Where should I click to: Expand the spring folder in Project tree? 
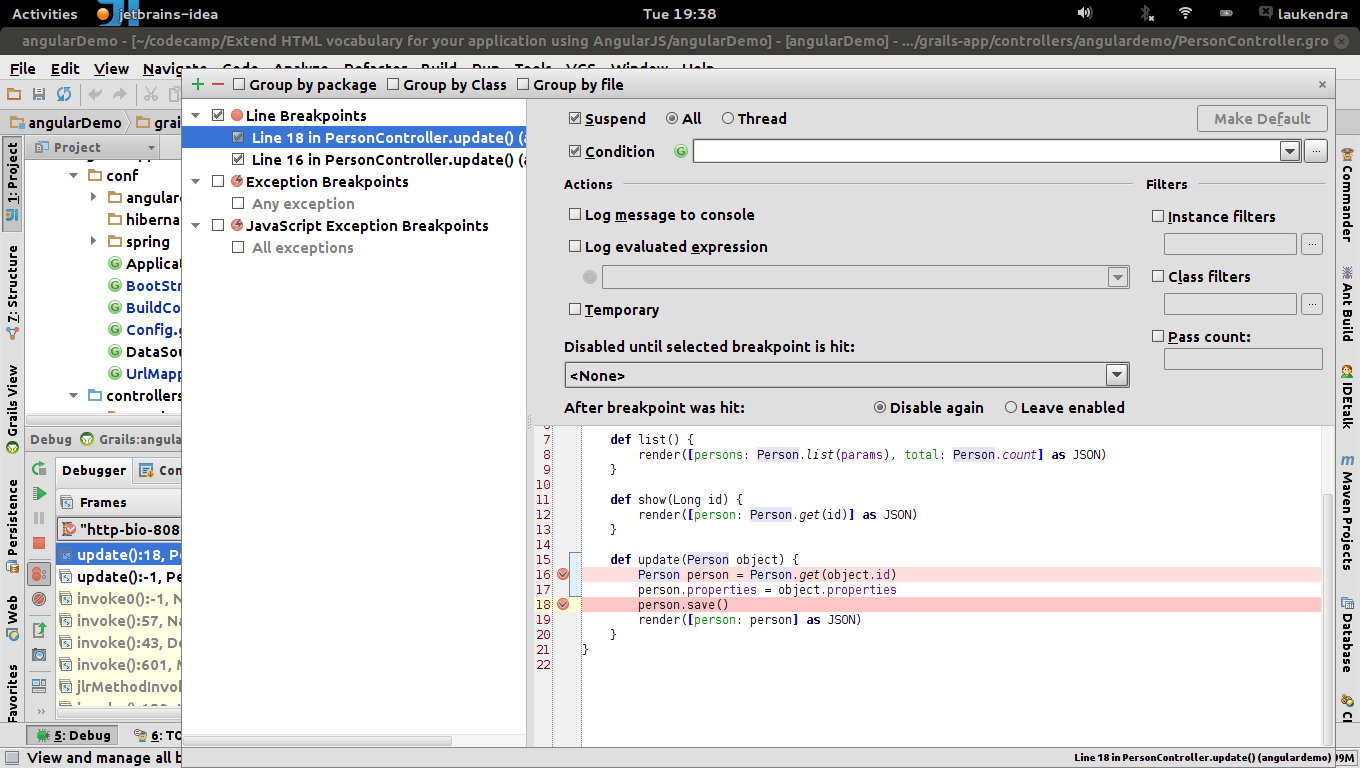[93, 241]
